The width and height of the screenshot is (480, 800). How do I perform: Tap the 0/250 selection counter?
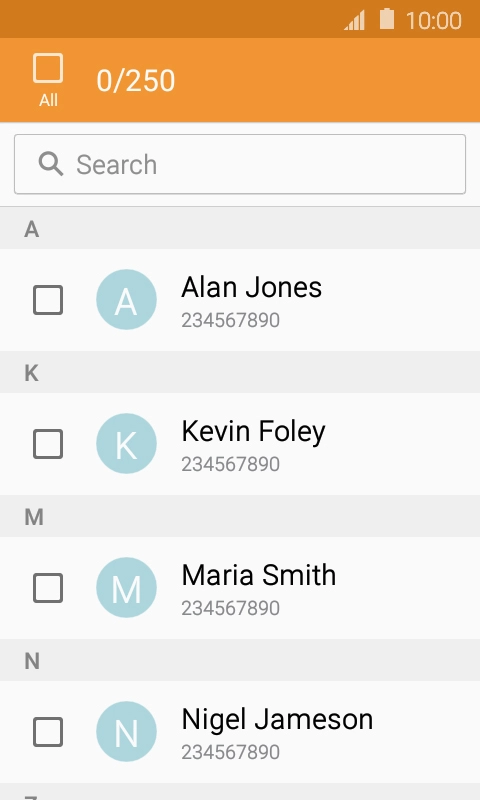(136, 81)
